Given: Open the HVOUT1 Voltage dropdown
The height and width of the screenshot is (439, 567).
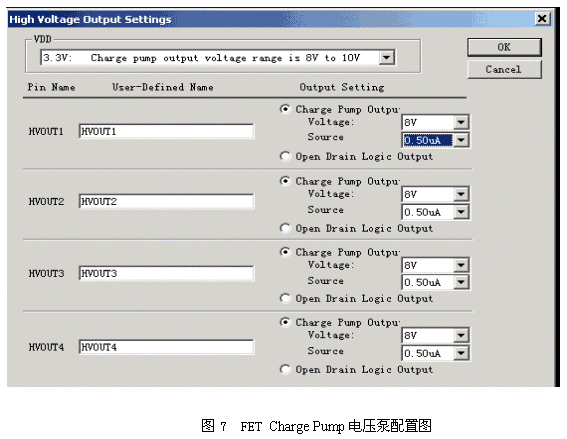Looking at the screenshot, I should pos(461,122).
